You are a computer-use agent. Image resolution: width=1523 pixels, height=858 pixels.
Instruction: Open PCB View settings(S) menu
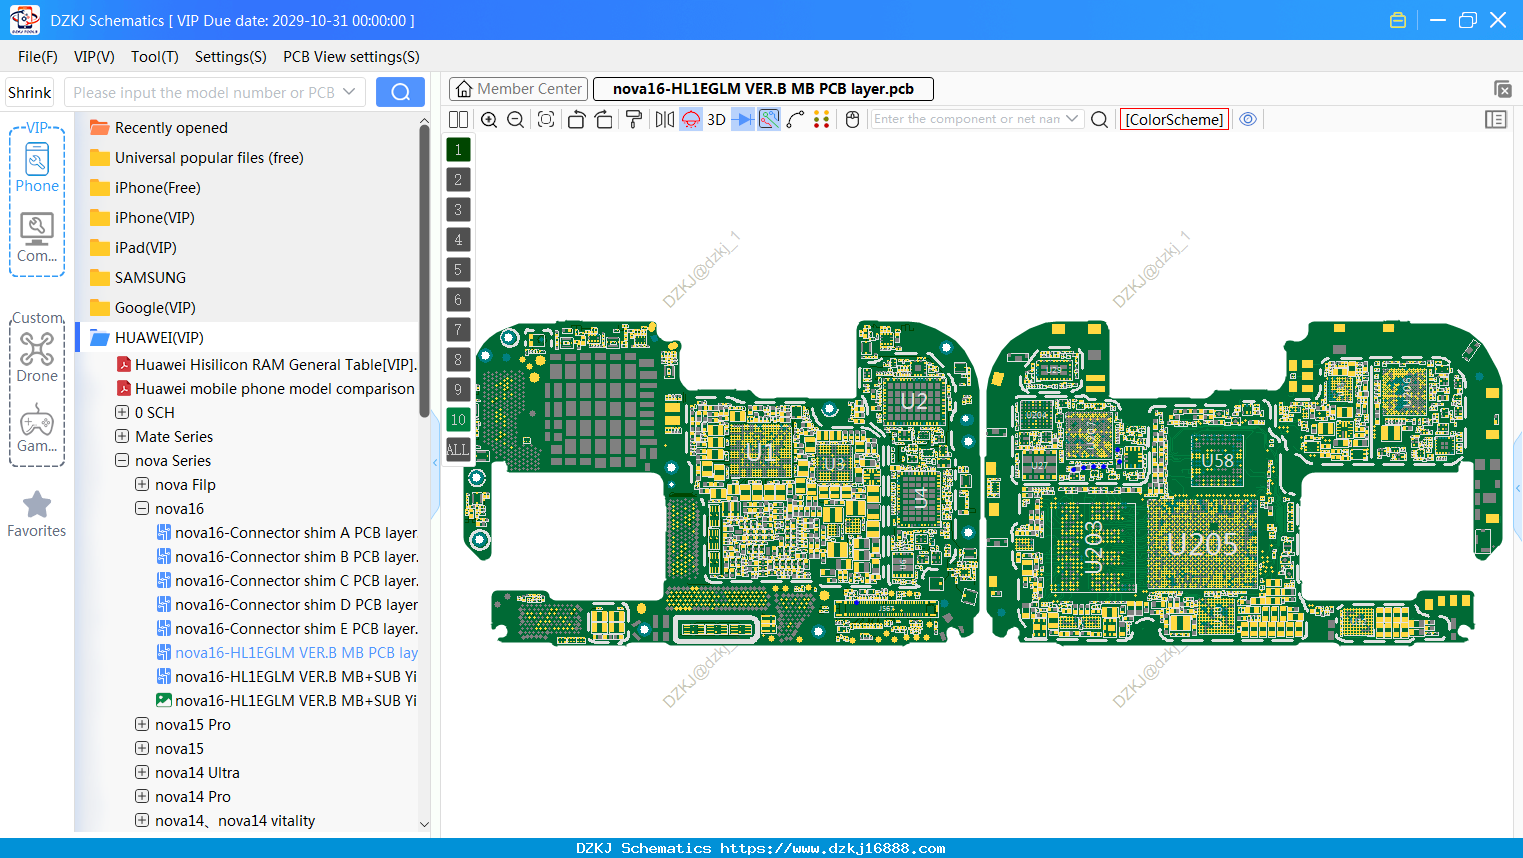[351, 57]
